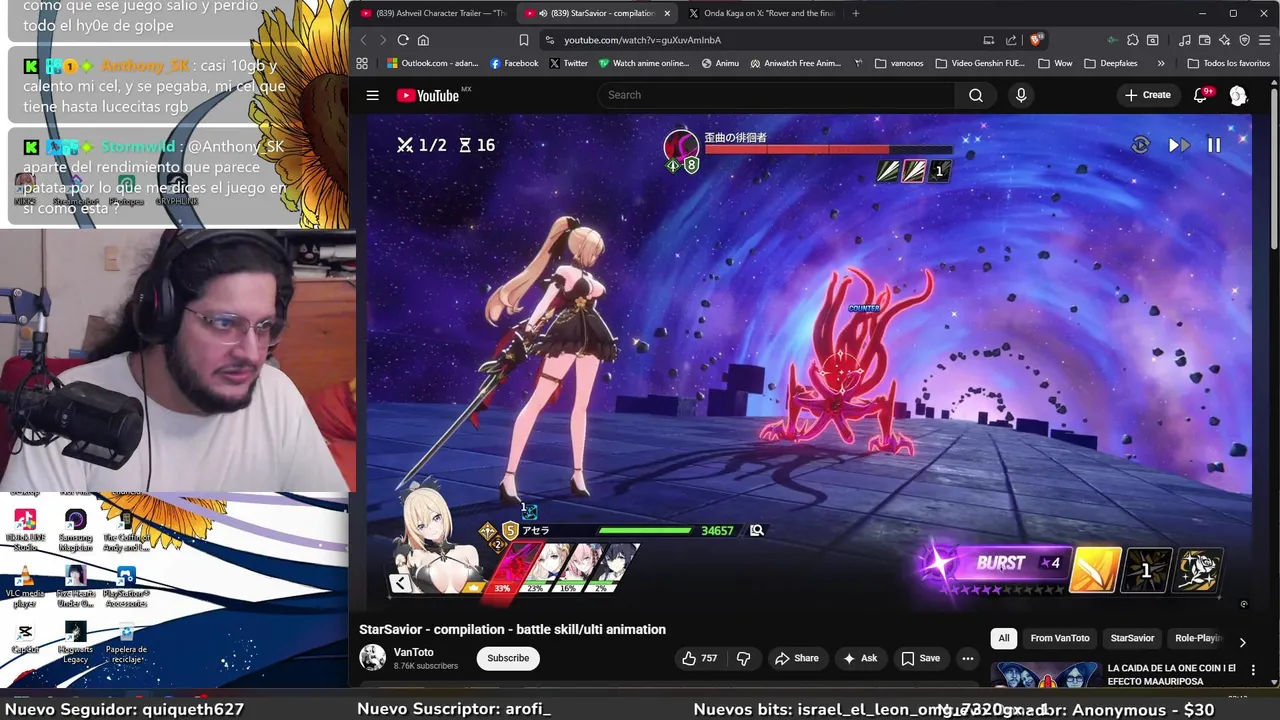Switch to the Onda Kaga on X tab
The height and width of the screenshot is (720, 1280).
762,13
